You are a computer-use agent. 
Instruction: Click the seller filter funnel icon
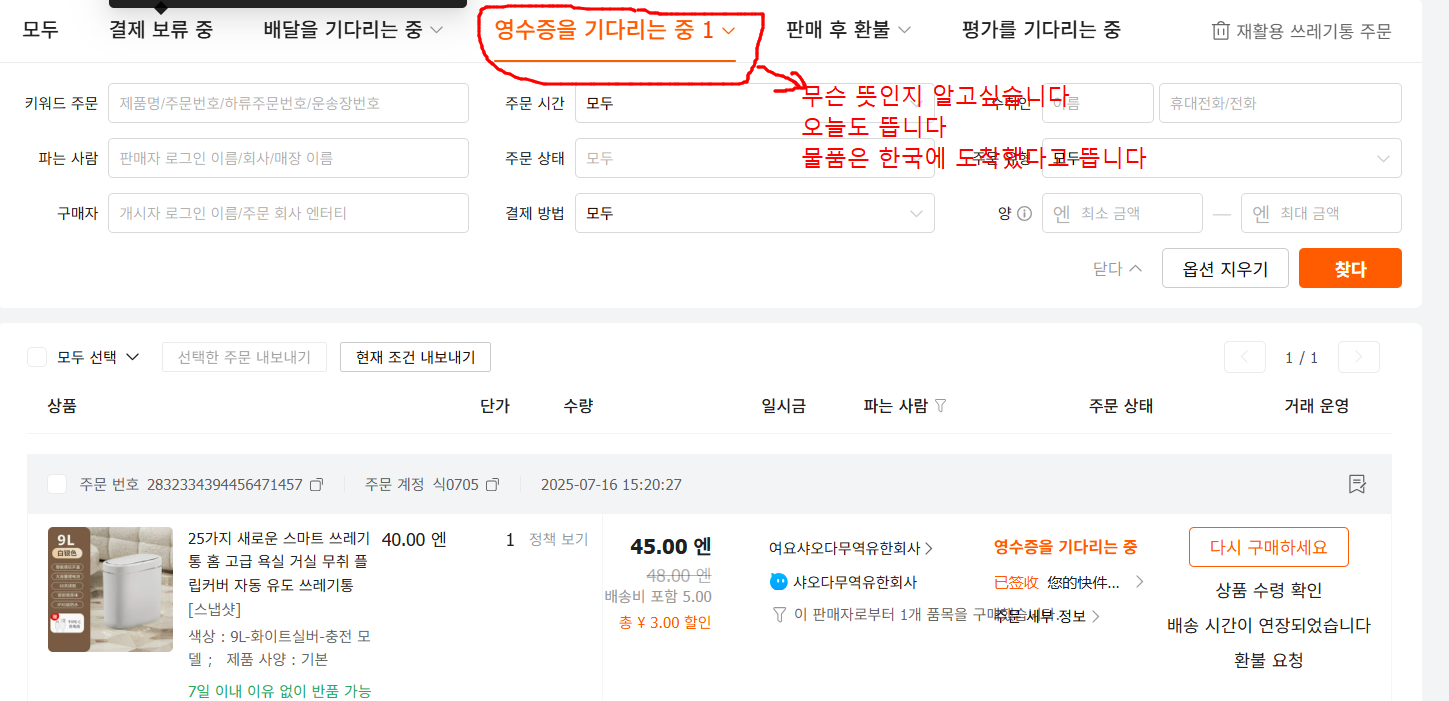(940, 406)
